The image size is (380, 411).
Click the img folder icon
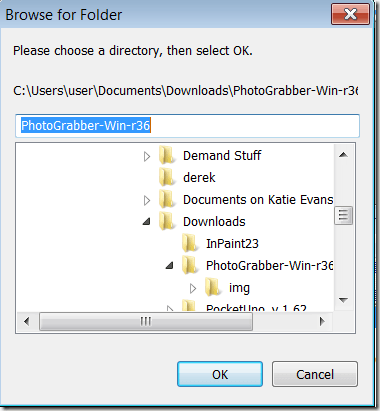point(213,287)
